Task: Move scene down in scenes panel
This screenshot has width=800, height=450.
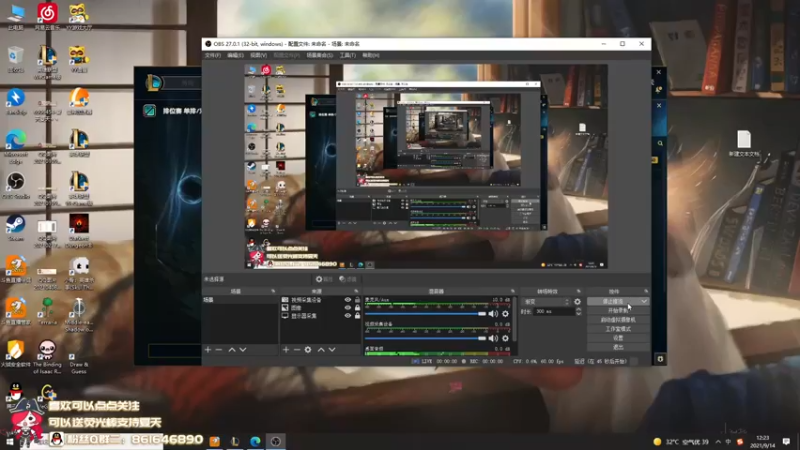Action: [243, 349]
